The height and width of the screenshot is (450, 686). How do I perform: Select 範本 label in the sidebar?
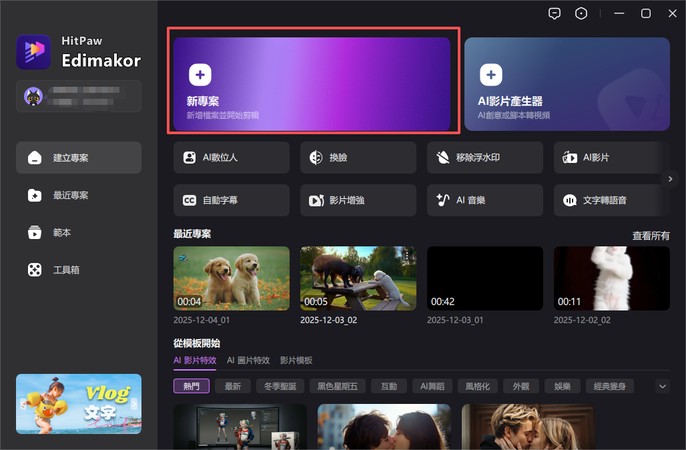62,232
